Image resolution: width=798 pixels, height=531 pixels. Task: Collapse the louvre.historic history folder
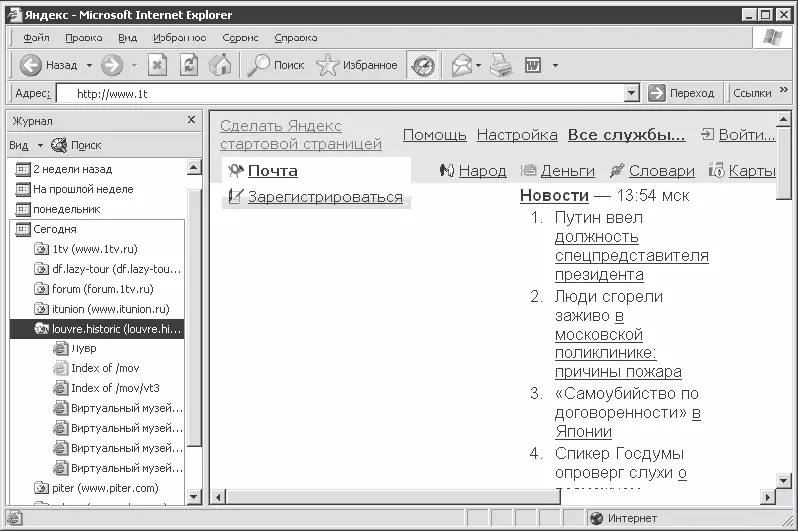click(x=97, y=329)
